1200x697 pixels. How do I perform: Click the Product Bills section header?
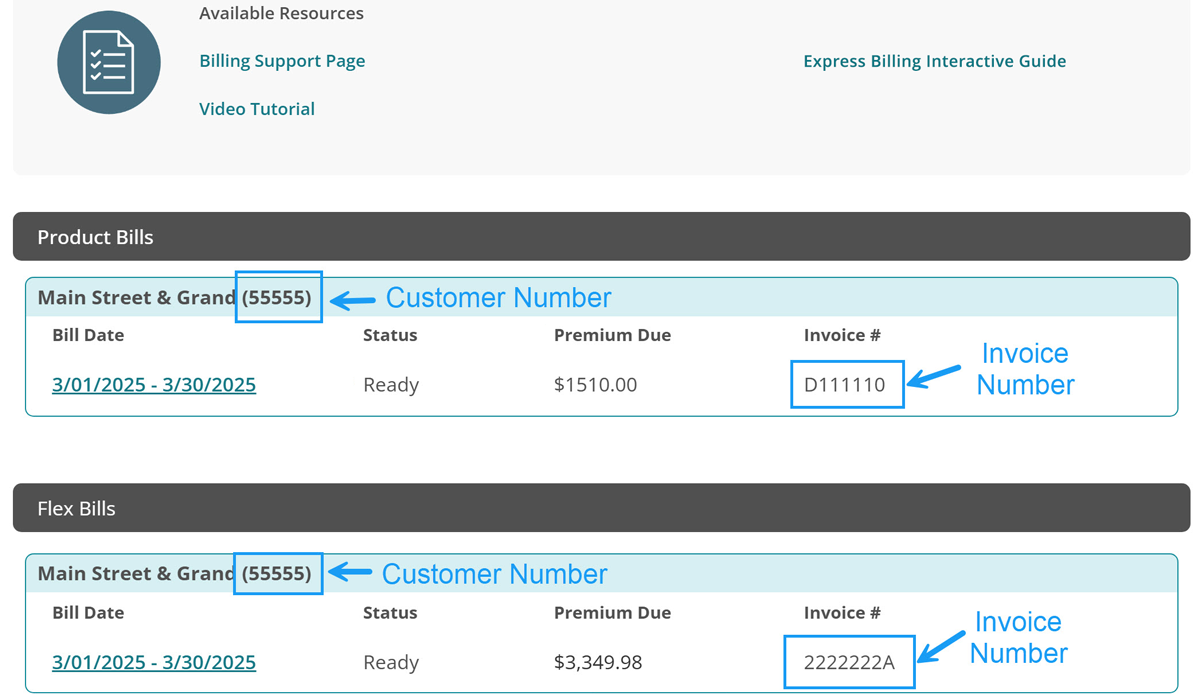(x=95, y=237)
